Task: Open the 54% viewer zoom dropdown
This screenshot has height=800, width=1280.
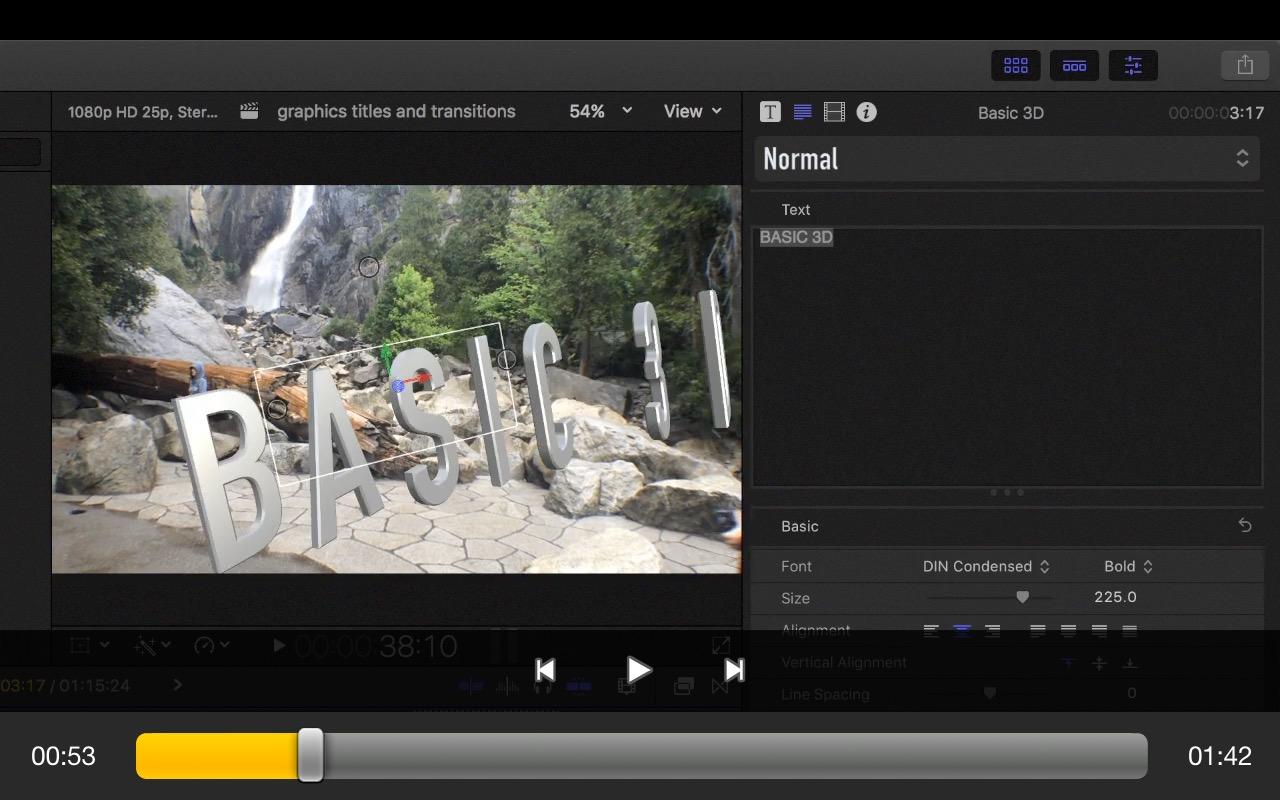Action: coord(601,111)
